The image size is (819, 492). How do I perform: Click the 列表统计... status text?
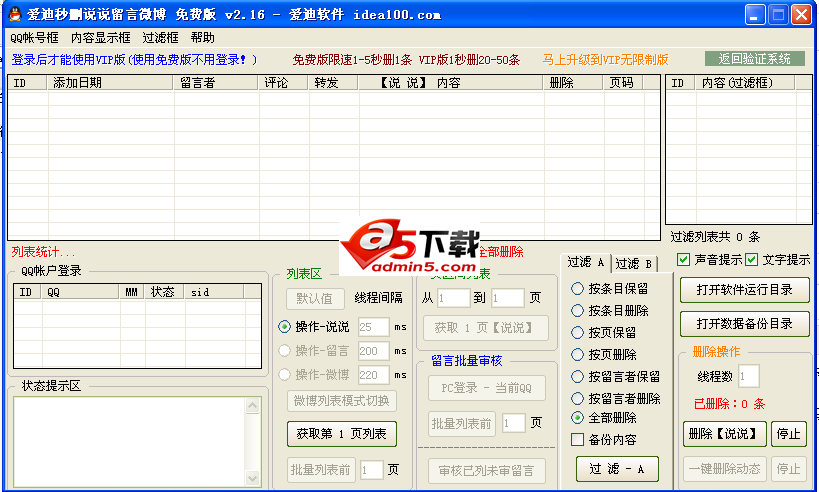(43, 252)
